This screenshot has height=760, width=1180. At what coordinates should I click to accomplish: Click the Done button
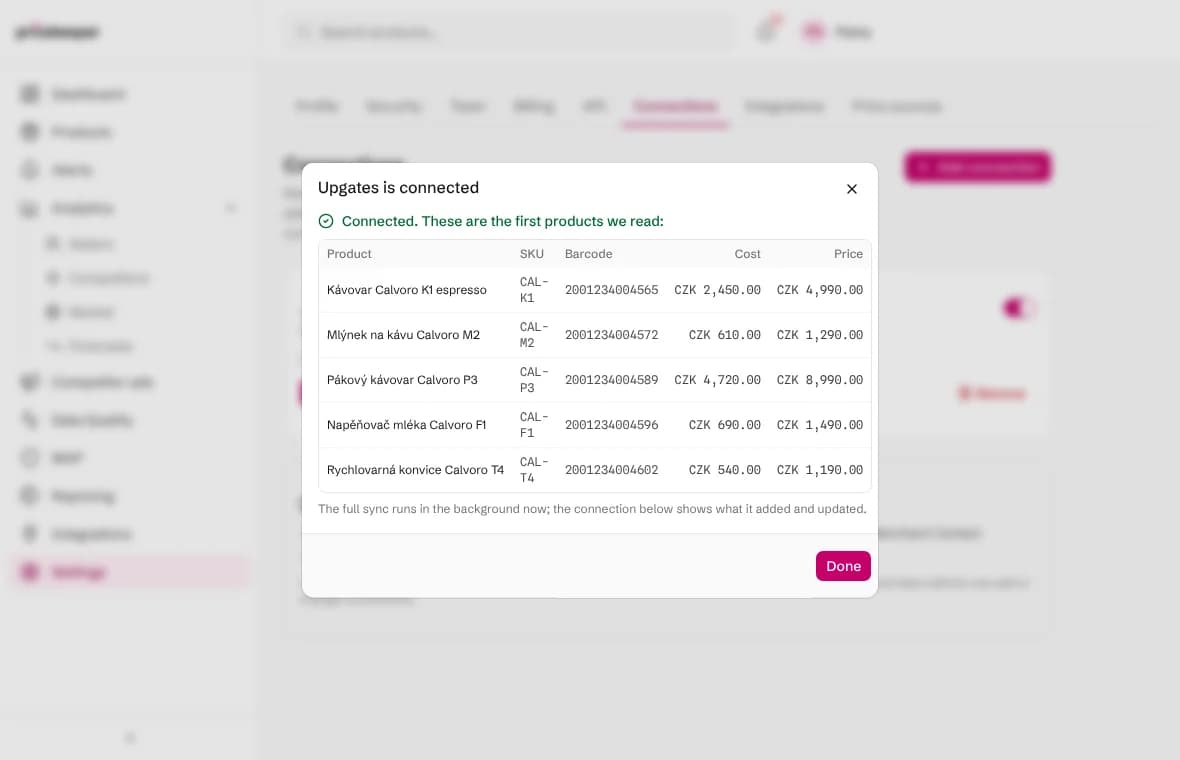coord(843,566)
